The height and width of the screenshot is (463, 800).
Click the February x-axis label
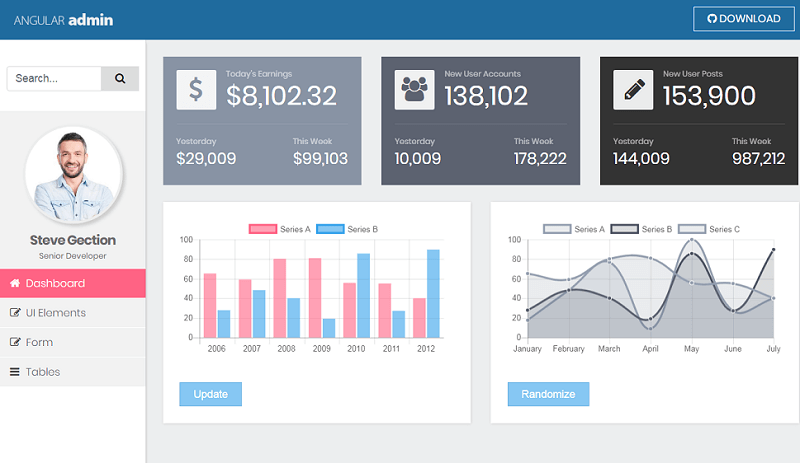[x=568, y=349]
